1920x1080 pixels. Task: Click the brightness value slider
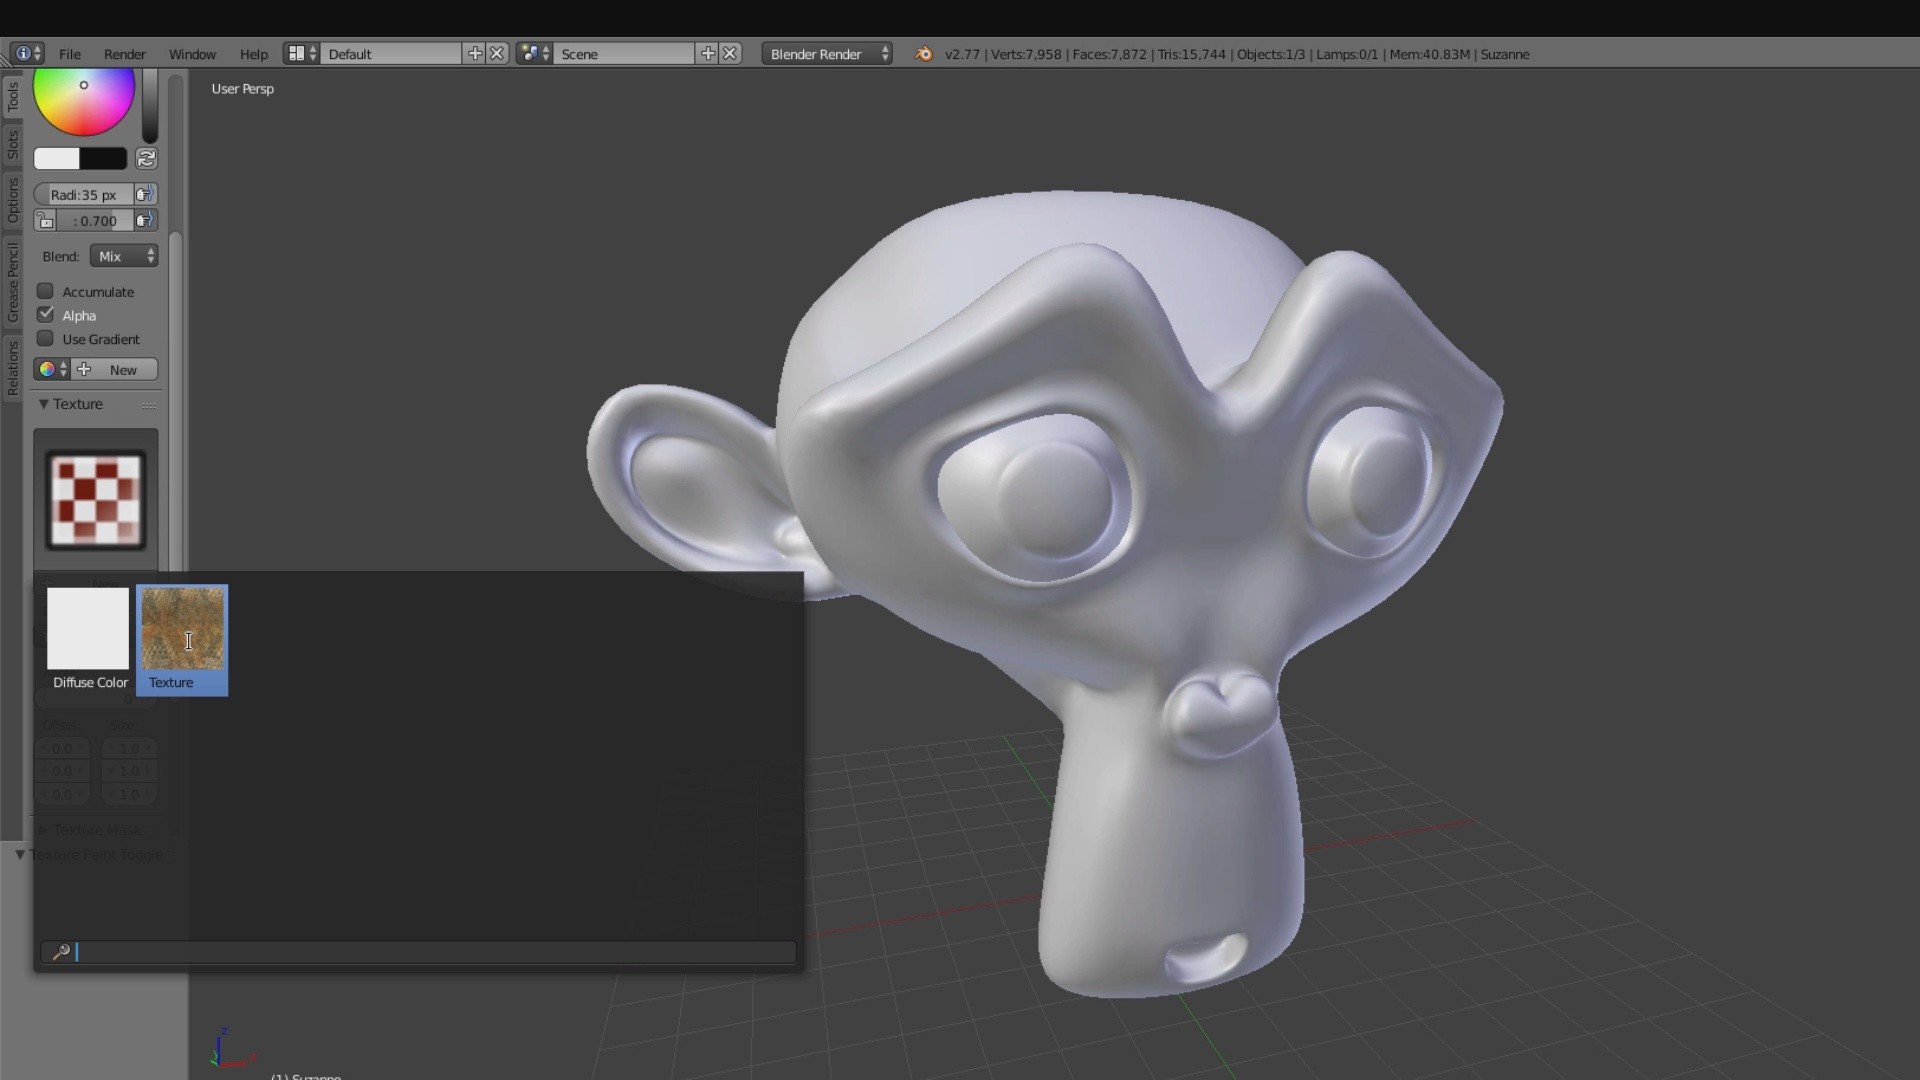[x=150, y=105]
